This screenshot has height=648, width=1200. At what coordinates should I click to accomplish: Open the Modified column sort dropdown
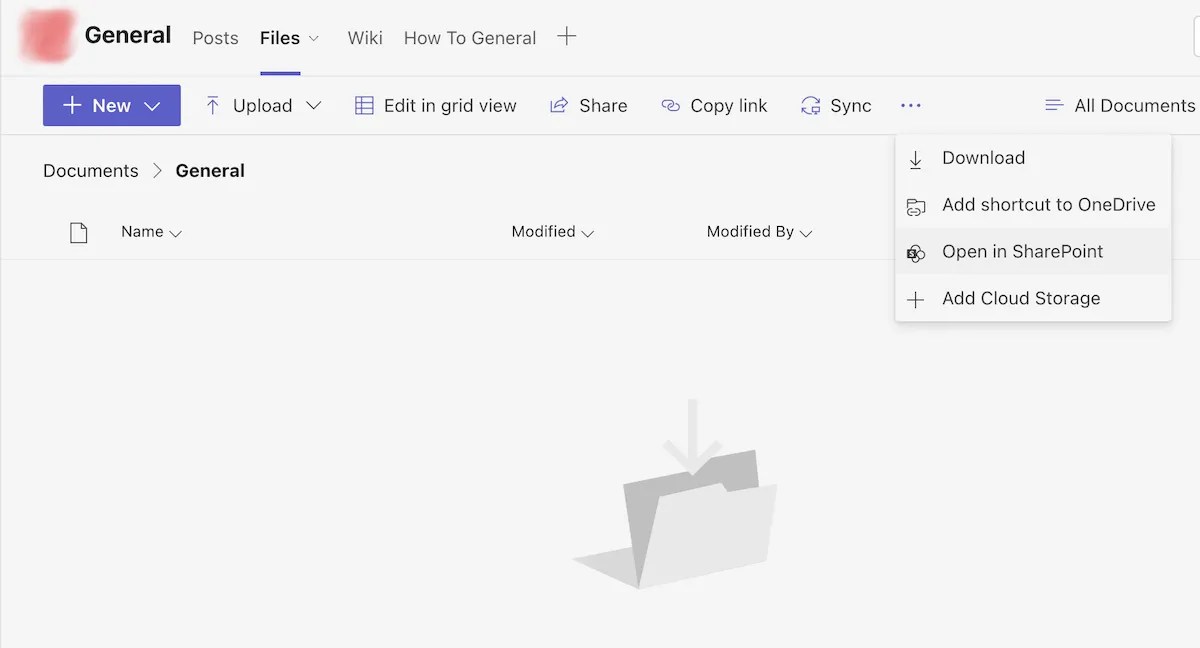click(x=590, y=231)
